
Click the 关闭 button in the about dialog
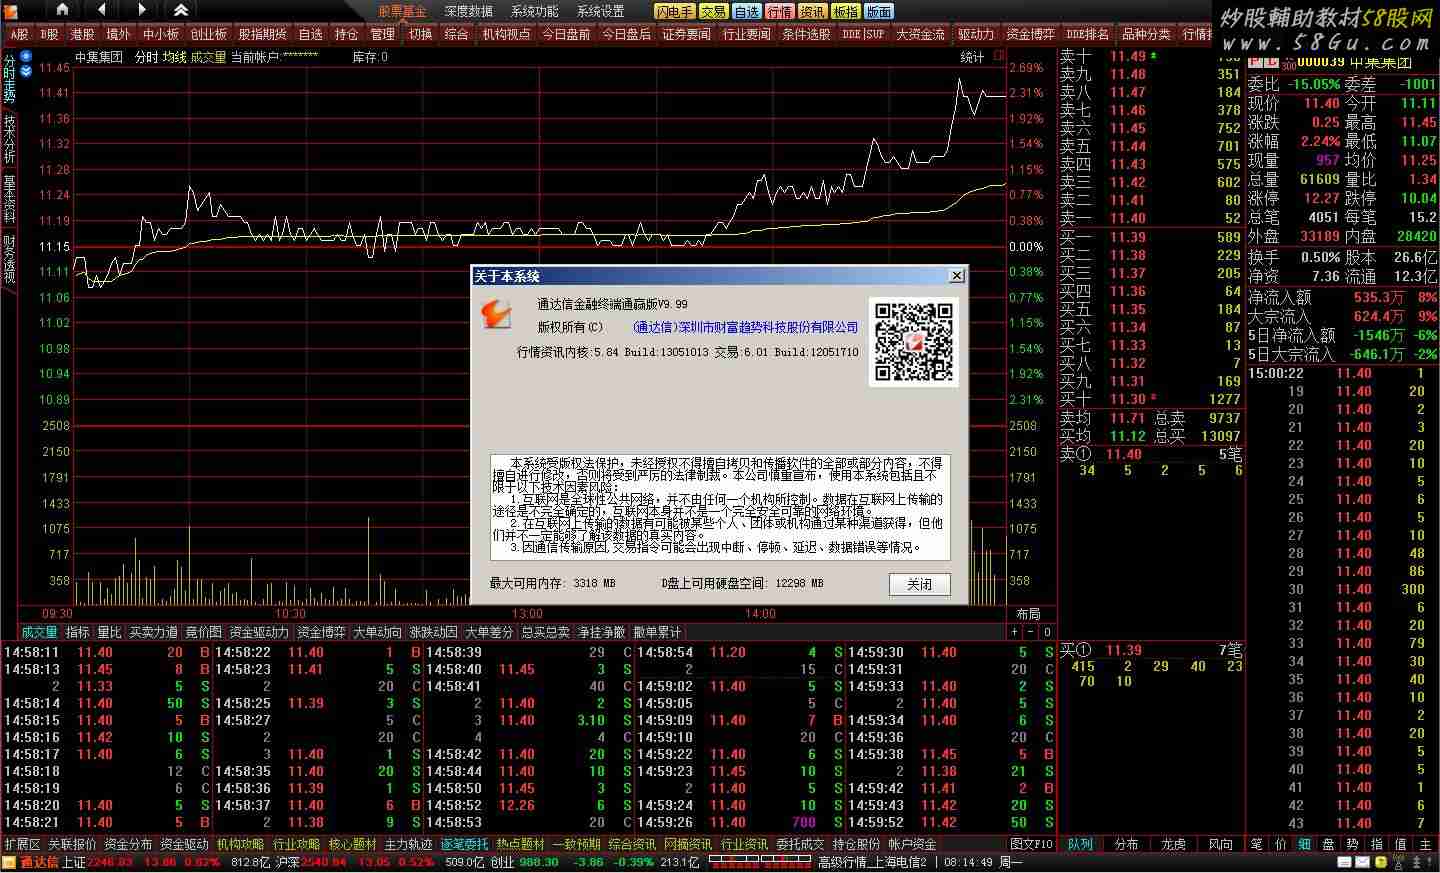click(919, 584)
